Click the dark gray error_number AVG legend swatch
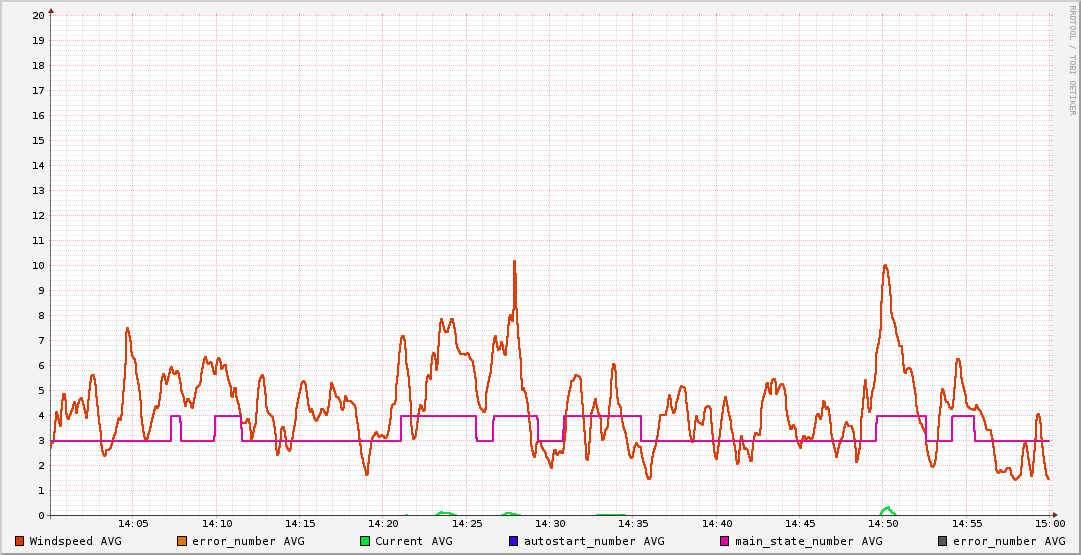The height and width of the screenshot is (555, 1081). tap(943, 541)
